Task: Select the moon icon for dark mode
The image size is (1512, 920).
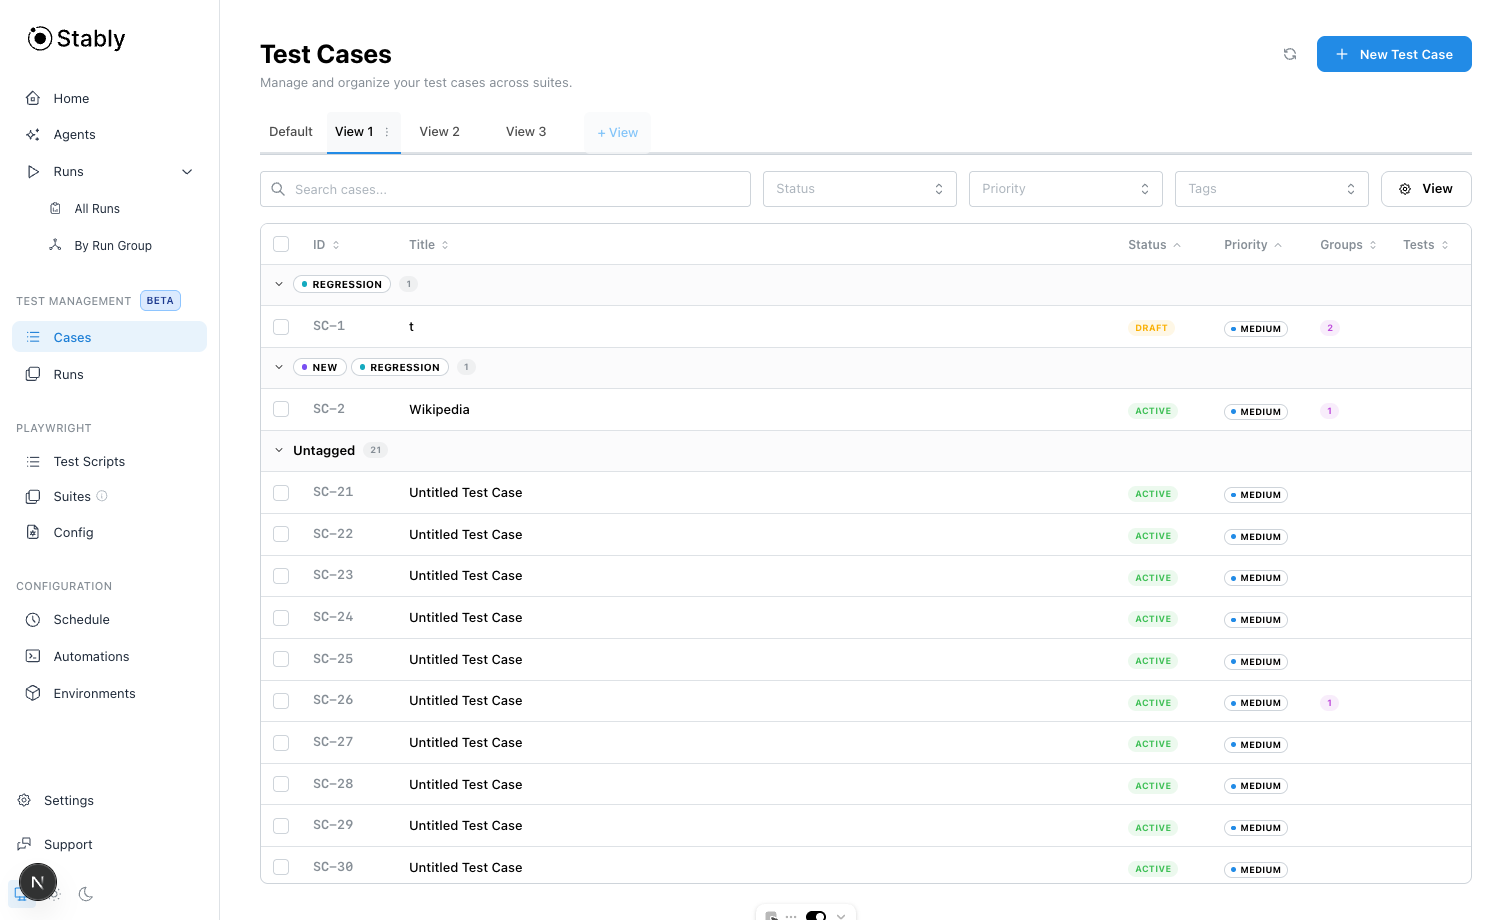Action: (x=86, y=894)
